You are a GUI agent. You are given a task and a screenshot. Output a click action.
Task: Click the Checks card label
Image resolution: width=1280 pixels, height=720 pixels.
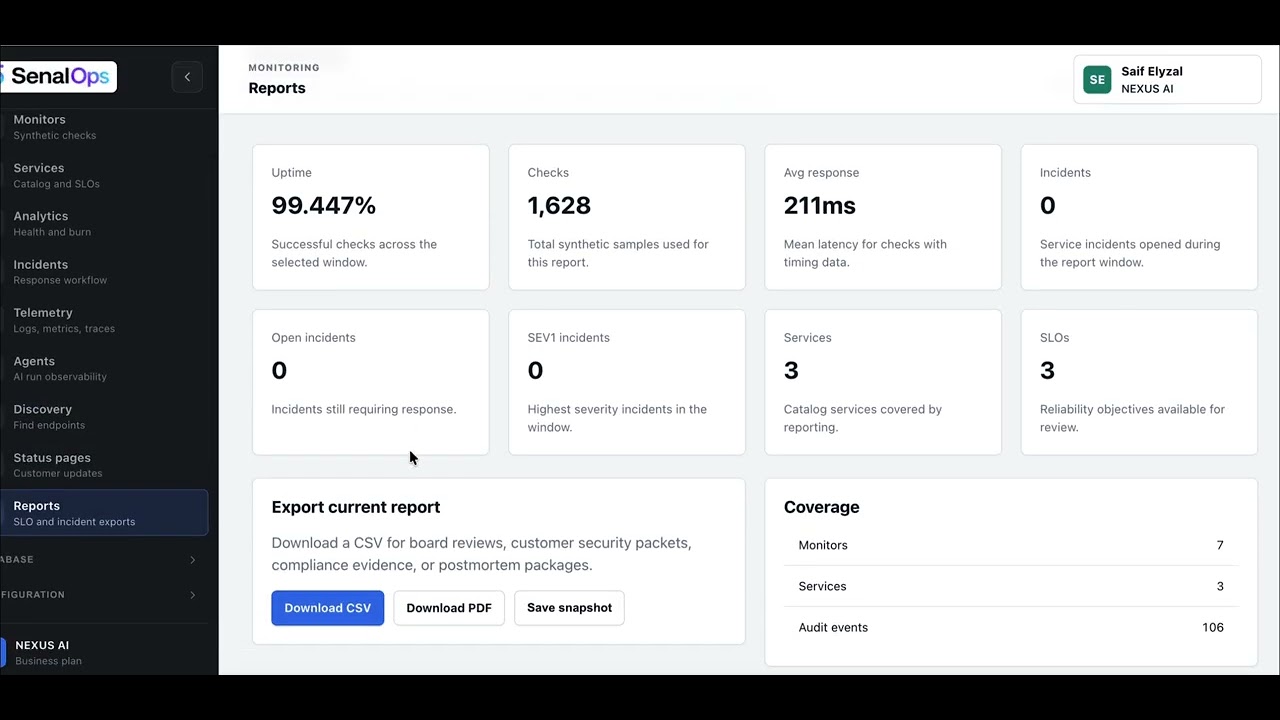(x=548, y=173)
